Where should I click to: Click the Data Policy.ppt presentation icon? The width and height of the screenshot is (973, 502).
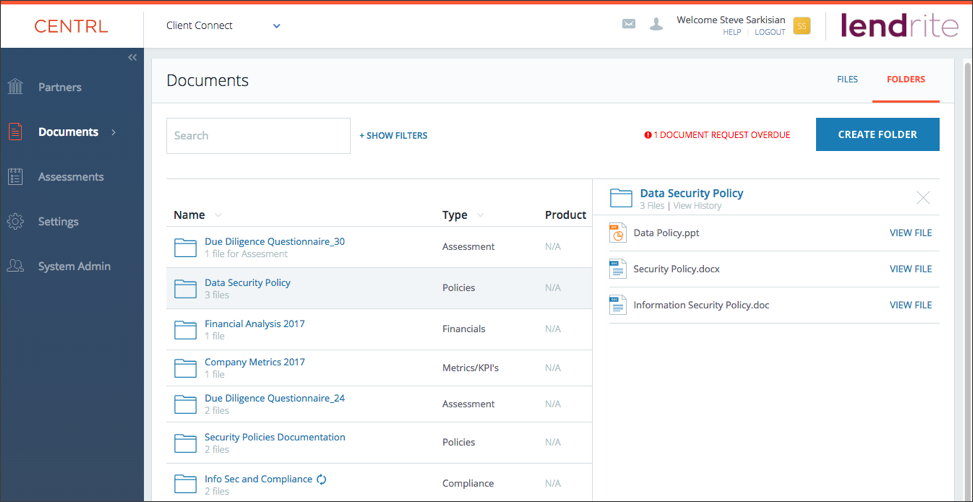pos(618,233)
